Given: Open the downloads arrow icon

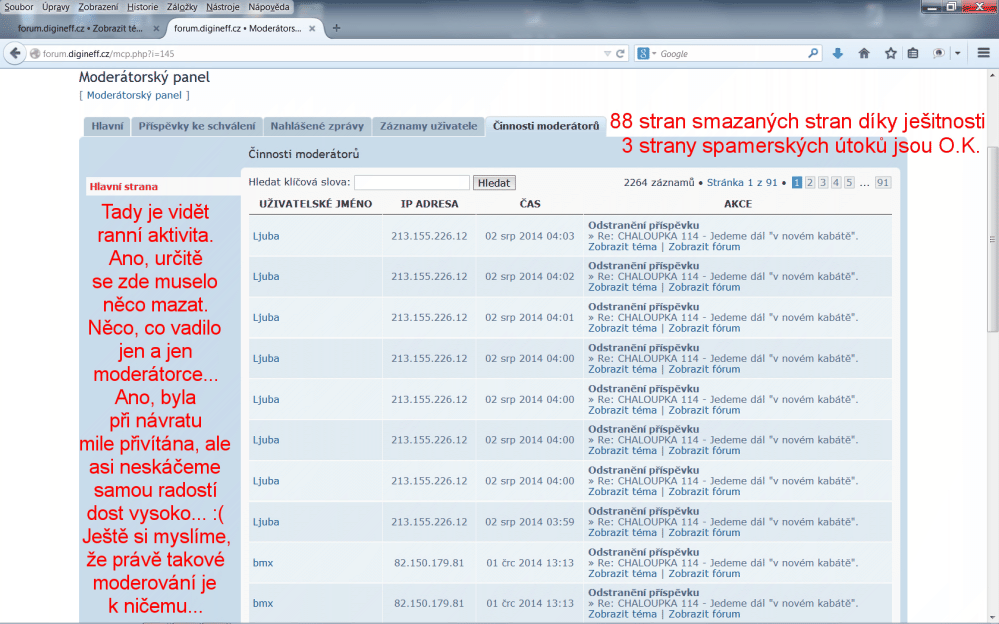Looking at the screenshot, I should (837, 53).
